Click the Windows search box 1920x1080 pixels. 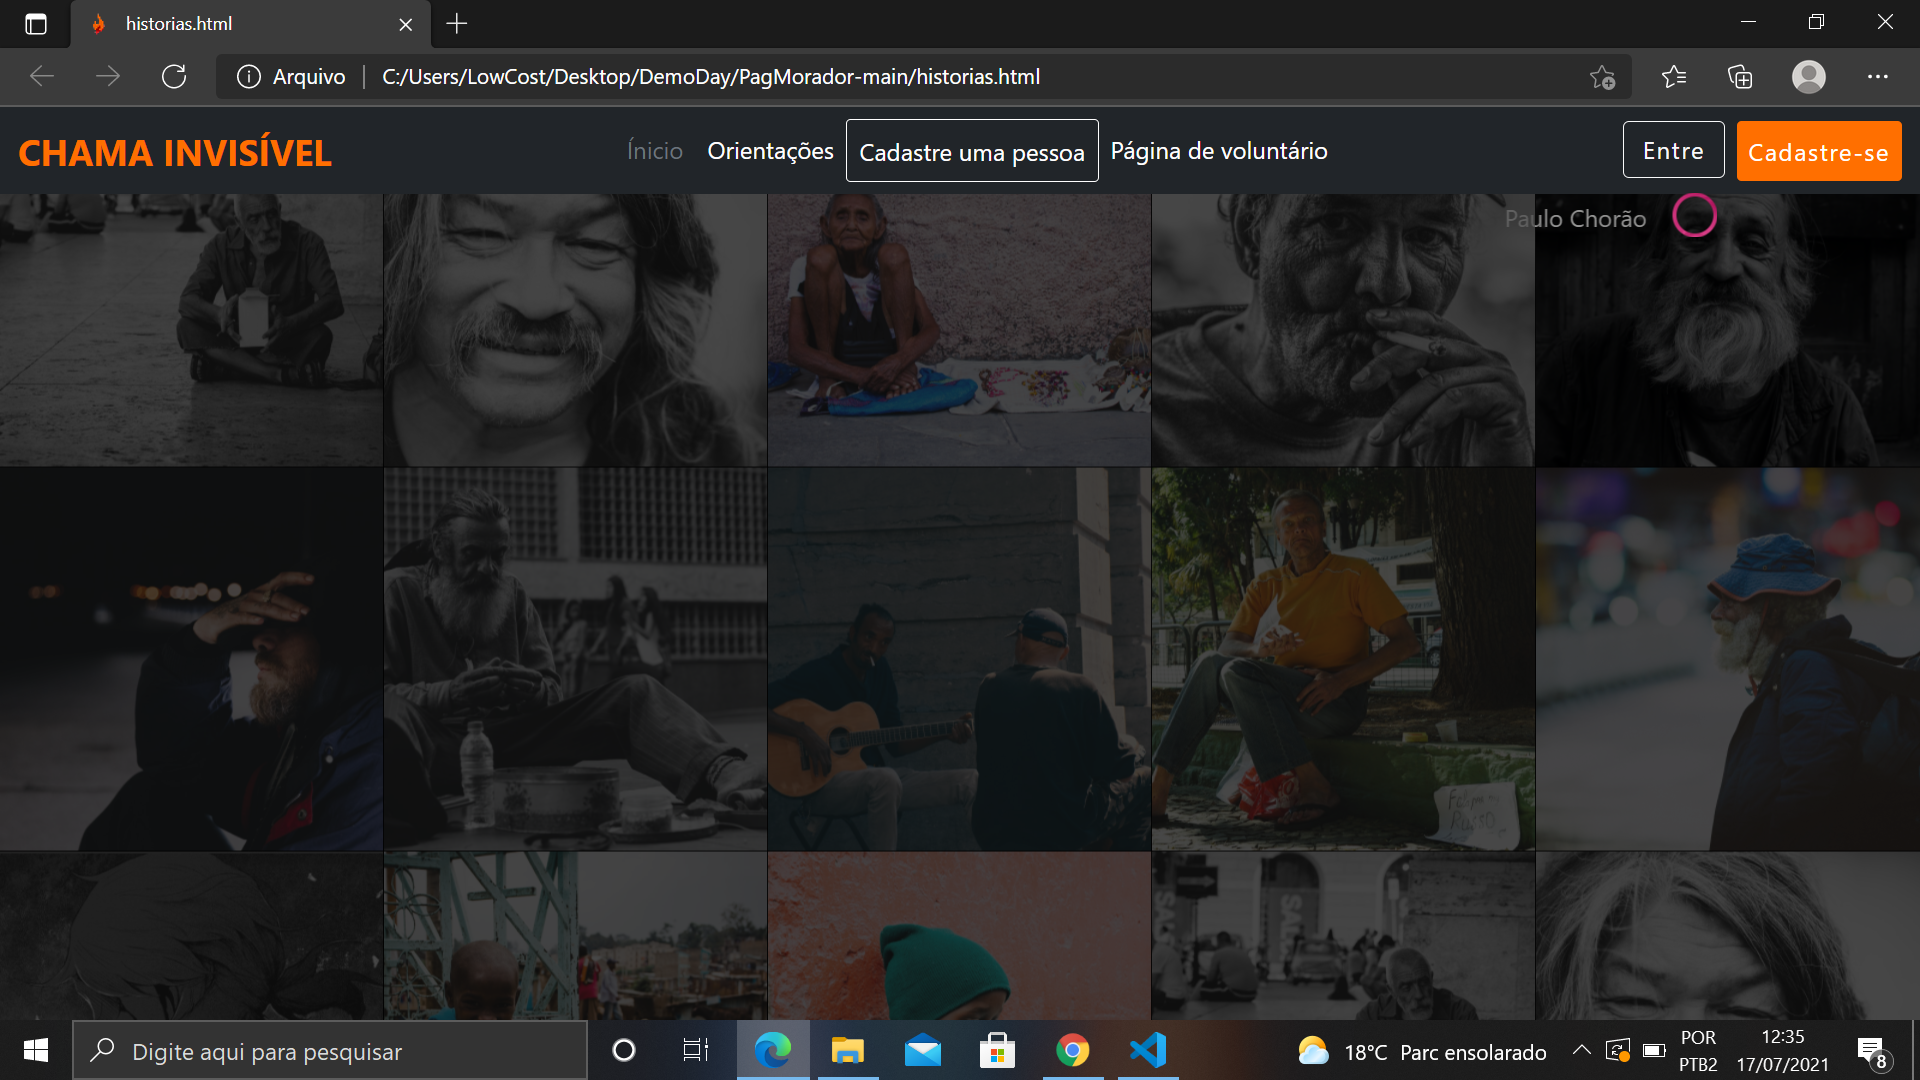point(330,1051)
